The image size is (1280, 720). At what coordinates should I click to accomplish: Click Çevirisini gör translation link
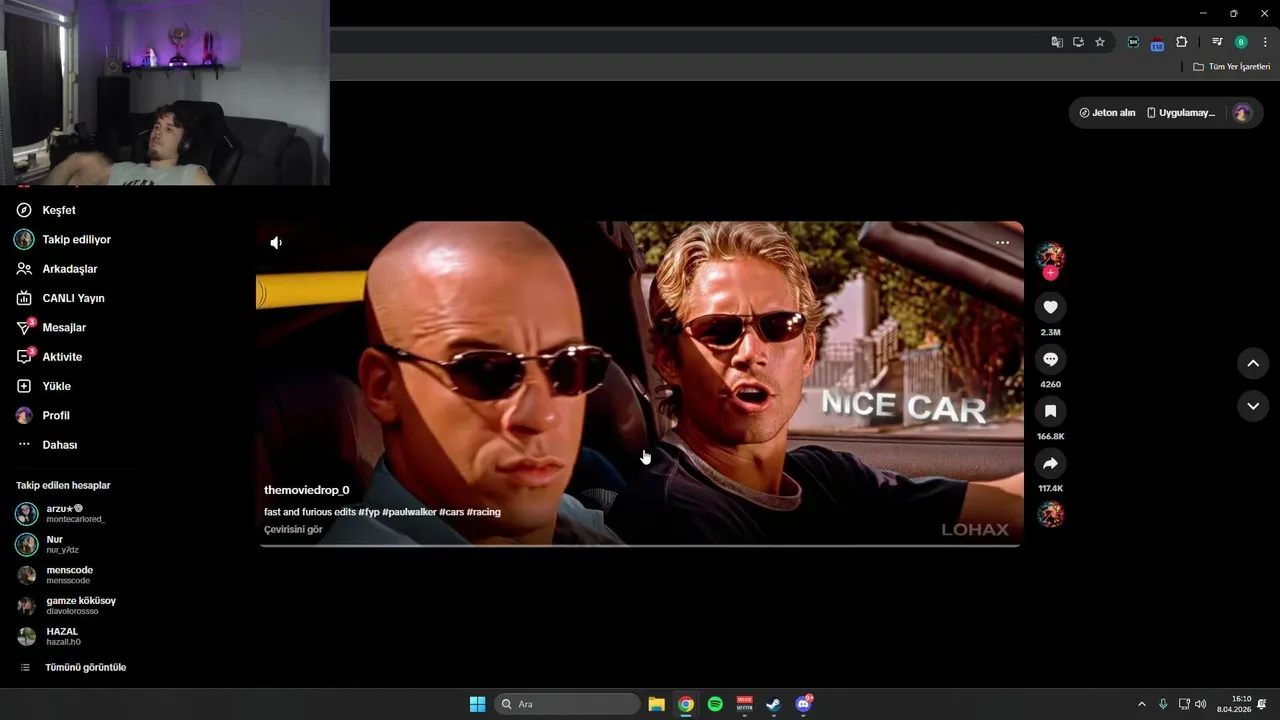[x=293, y=530]
